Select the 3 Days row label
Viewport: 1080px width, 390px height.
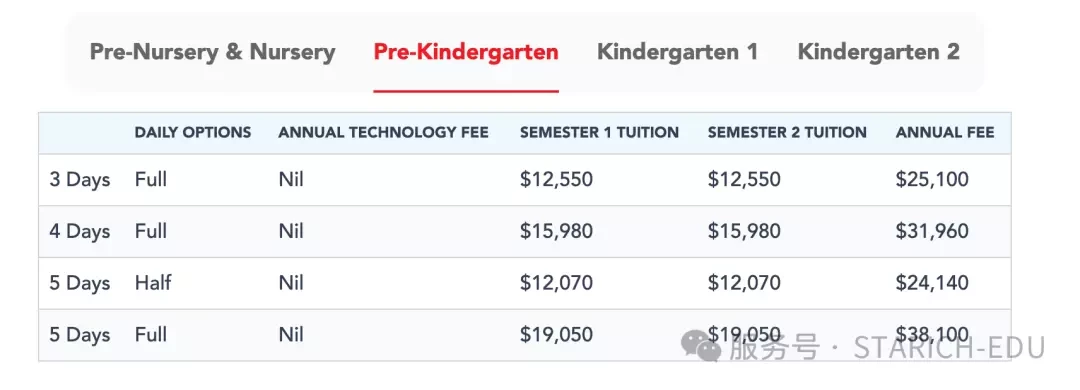coord(80,180)
